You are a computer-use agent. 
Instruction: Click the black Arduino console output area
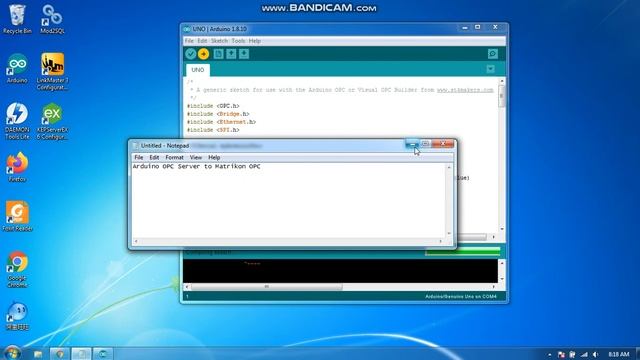[x=340, y=271]
